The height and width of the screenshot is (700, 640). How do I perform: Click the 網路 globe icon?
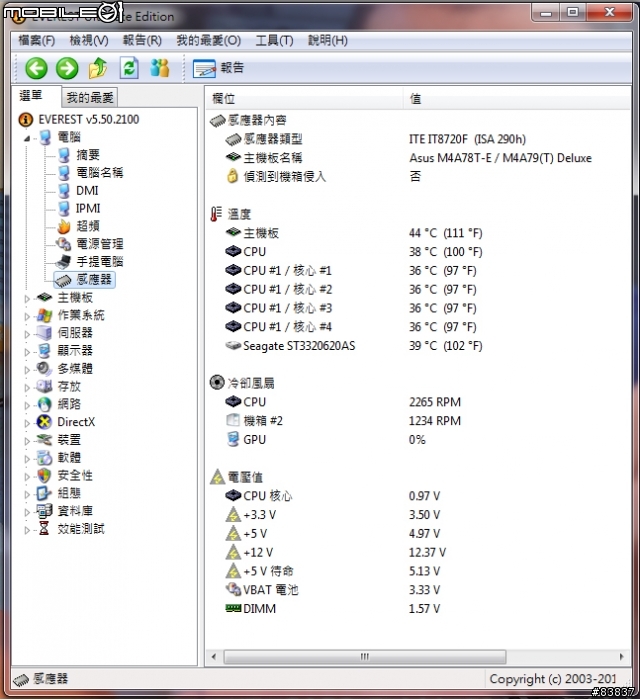pos(44,404)
